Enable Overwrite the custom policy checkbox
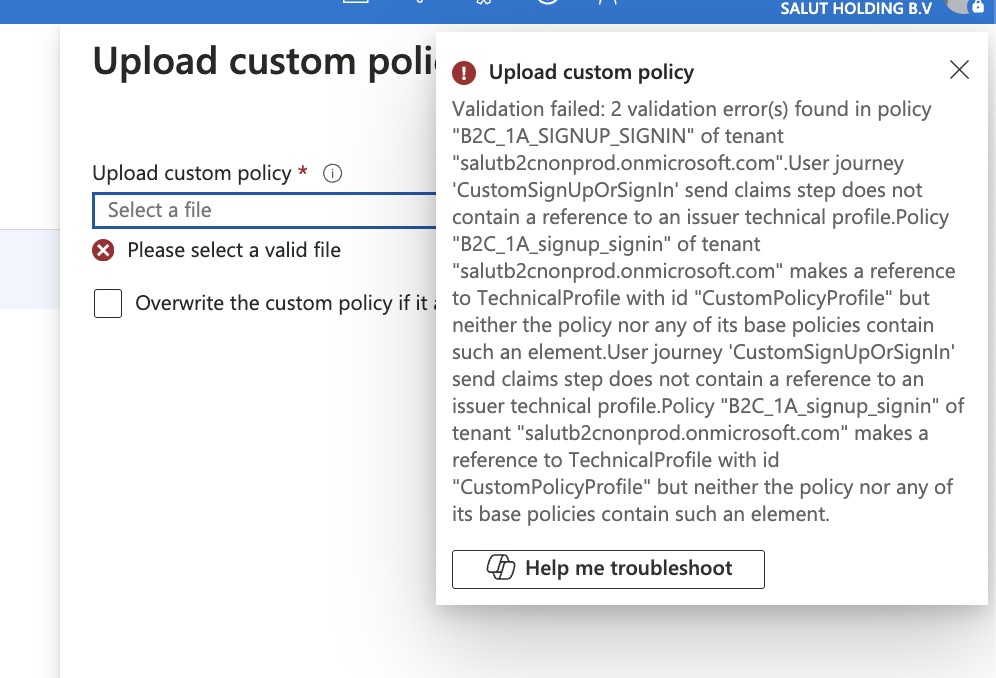The image size is (996, 678). pos(108,303)
